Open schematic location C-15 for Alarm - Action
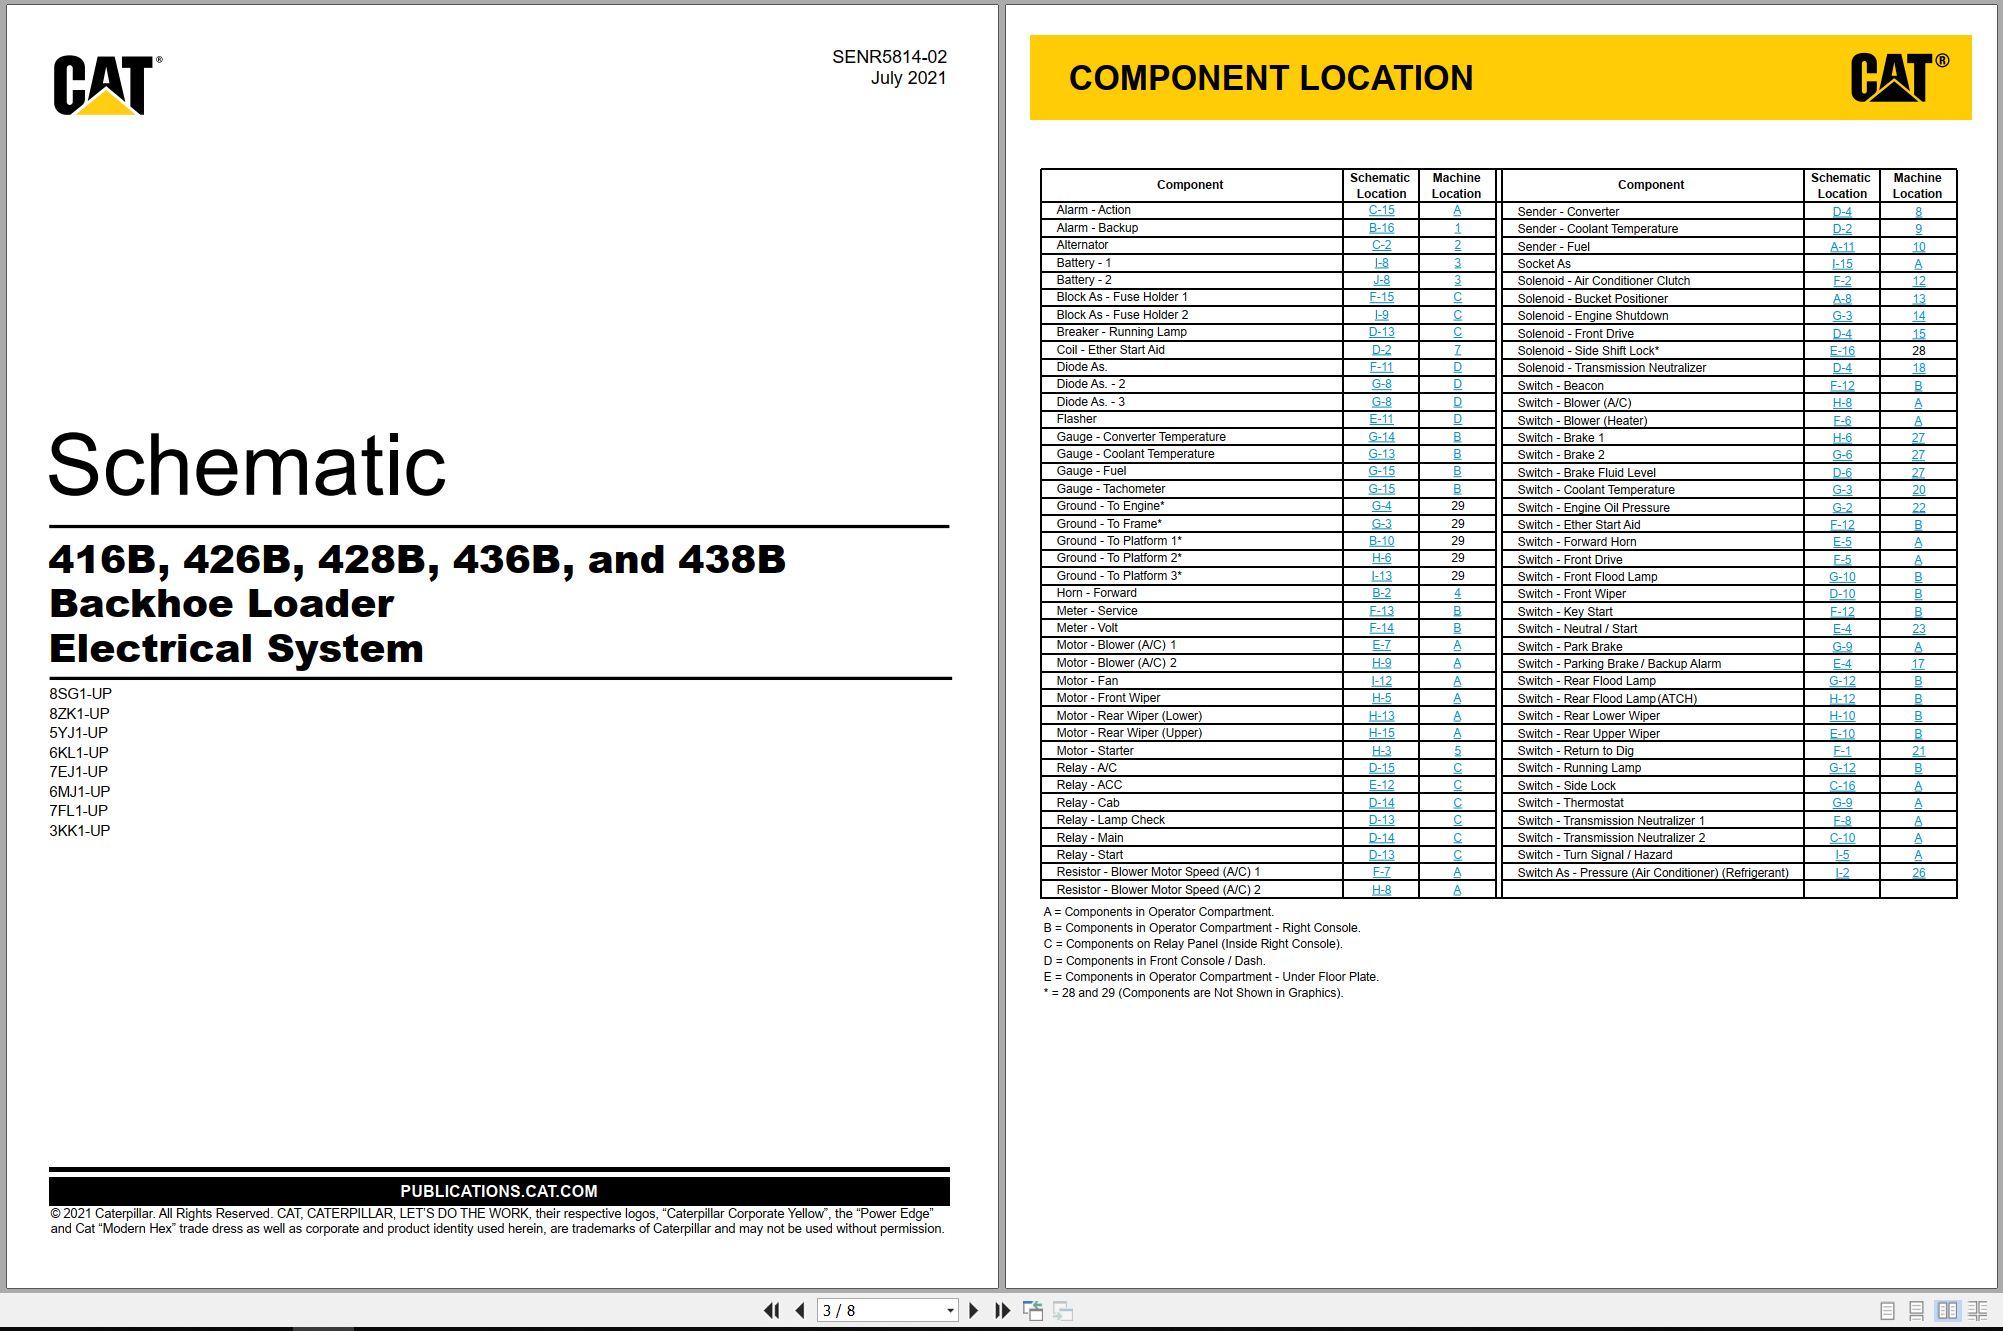 [x=1381, y=210]
